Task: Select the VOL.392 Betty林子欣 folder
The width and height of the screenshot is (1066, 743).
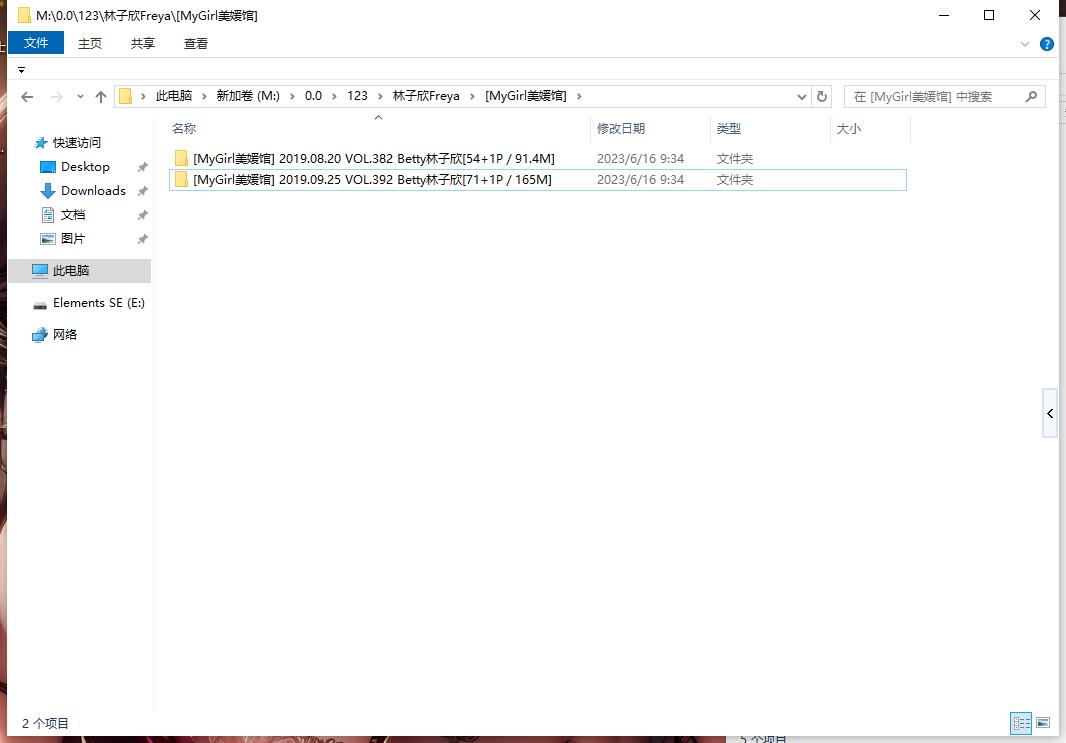Action: pyautogui.click(x=537, y=179)
